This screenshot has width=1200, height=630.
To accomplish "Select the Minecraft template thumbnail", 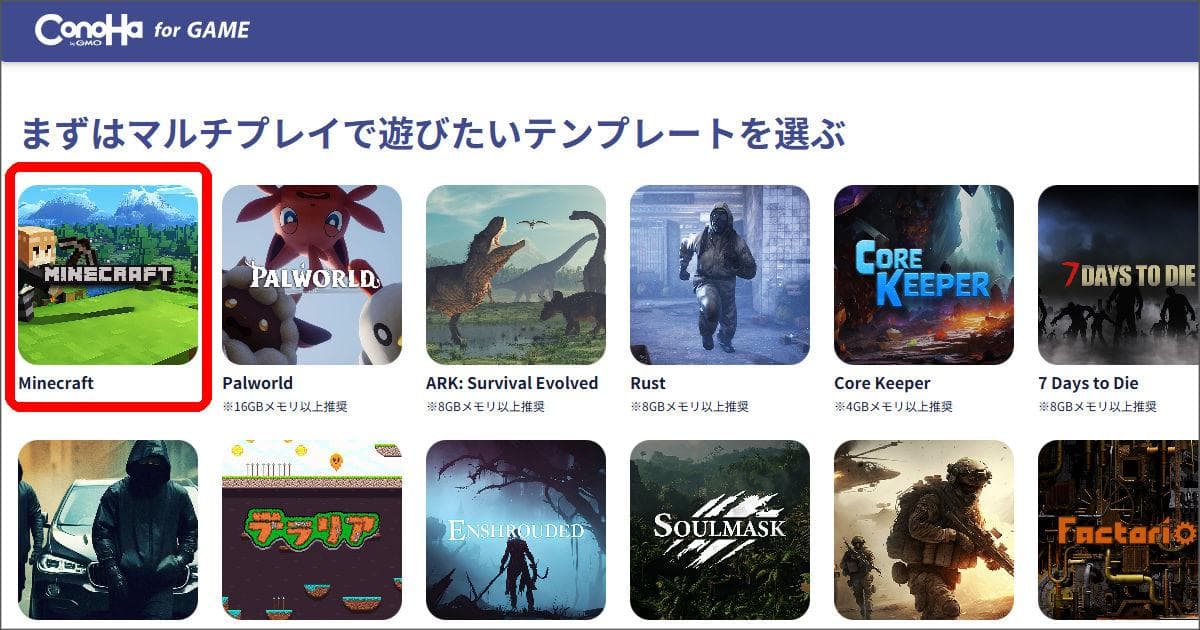I will coord(108,275).
